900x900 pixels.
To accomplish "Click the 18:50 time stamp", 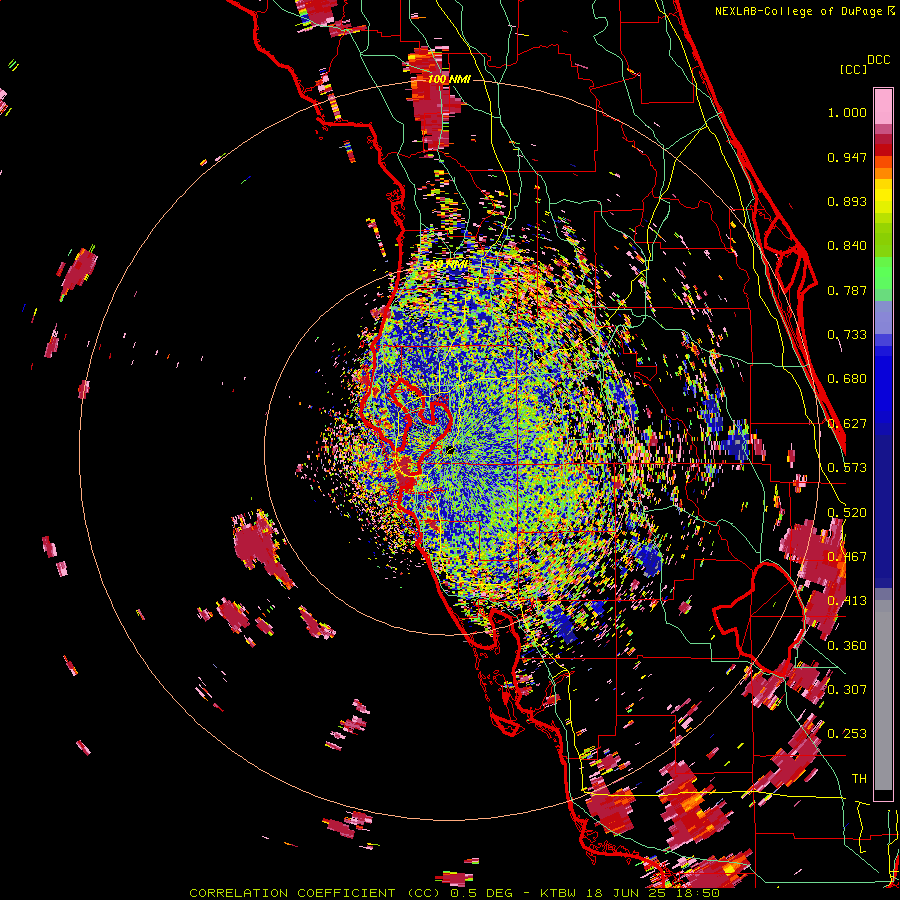I will coord(697,893).
